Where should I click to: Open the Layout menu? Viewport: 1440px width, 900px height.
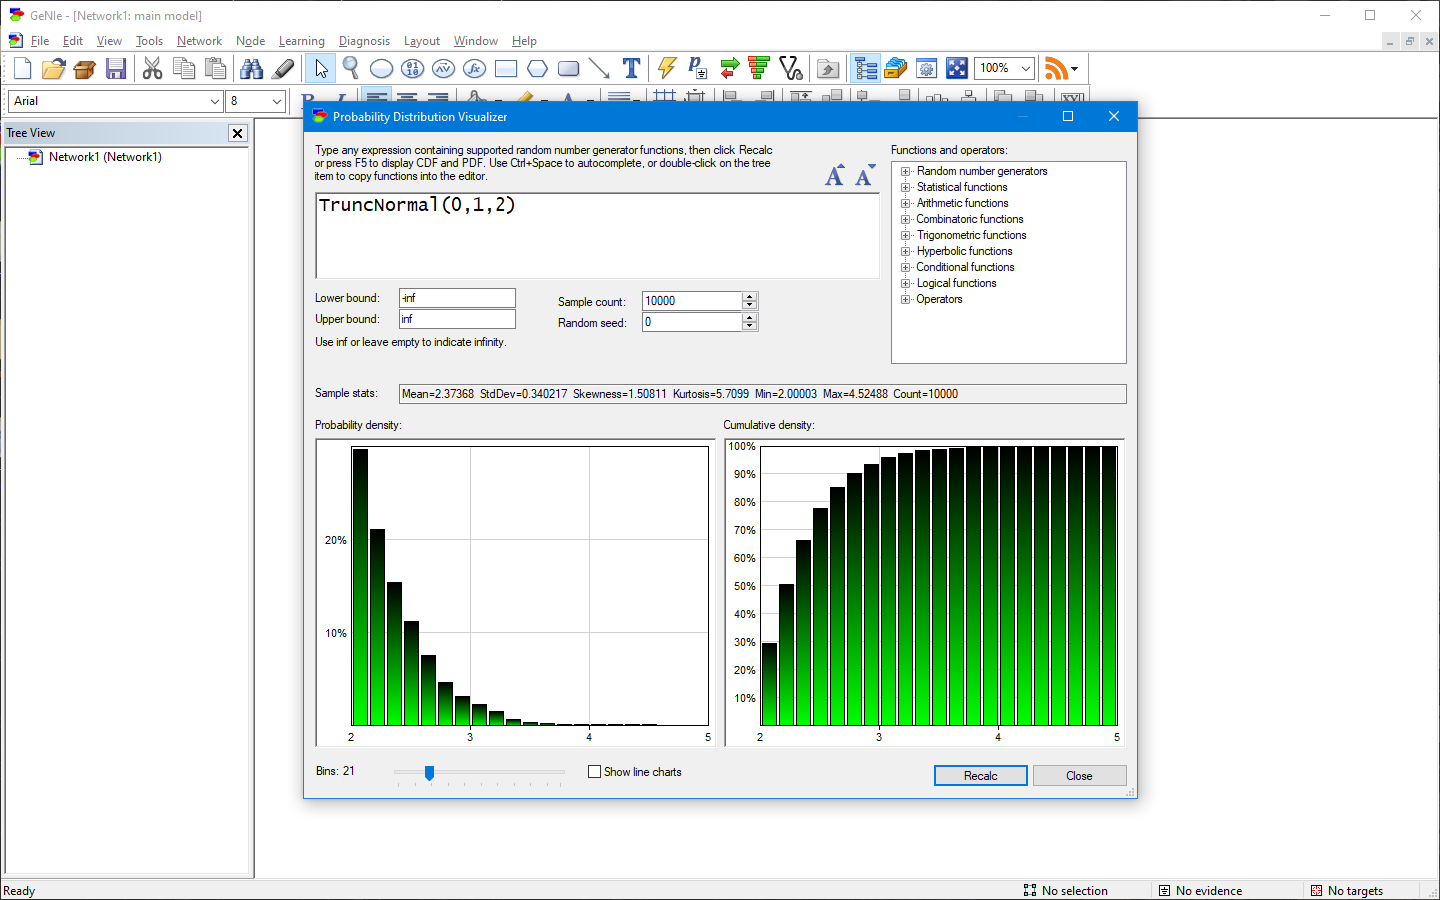(421, 41)
